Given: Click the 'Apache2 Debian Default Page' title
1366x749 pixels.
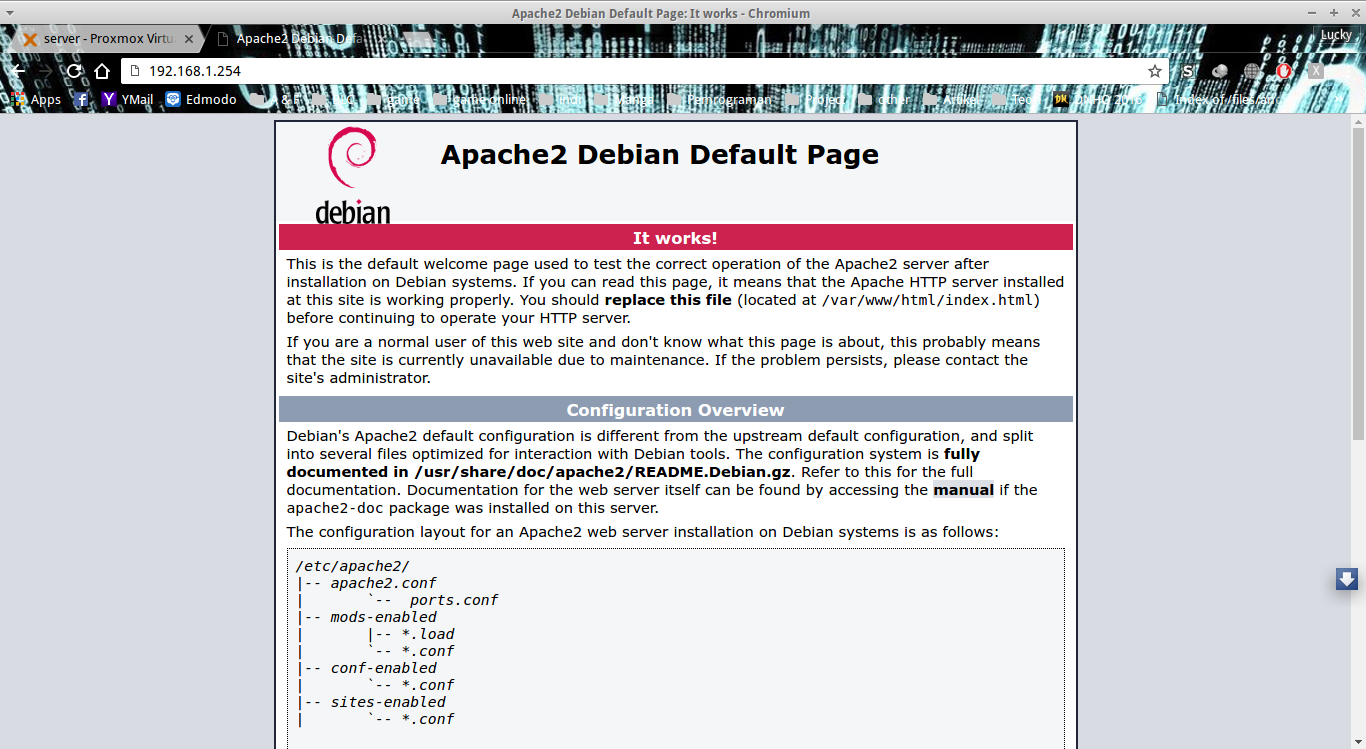Looking at the screenshot, I should click(x=660, y=155).
